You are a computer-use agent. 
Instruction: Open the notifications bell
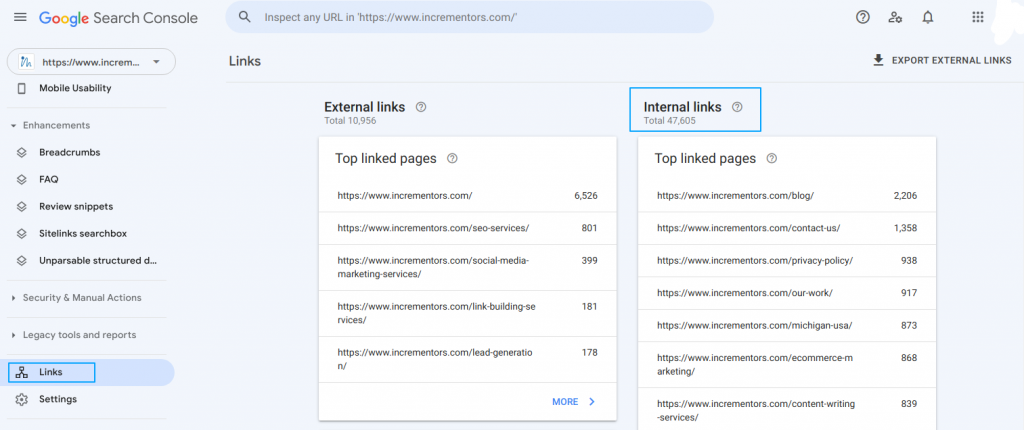pyautogui.click(x=928, y=18)
